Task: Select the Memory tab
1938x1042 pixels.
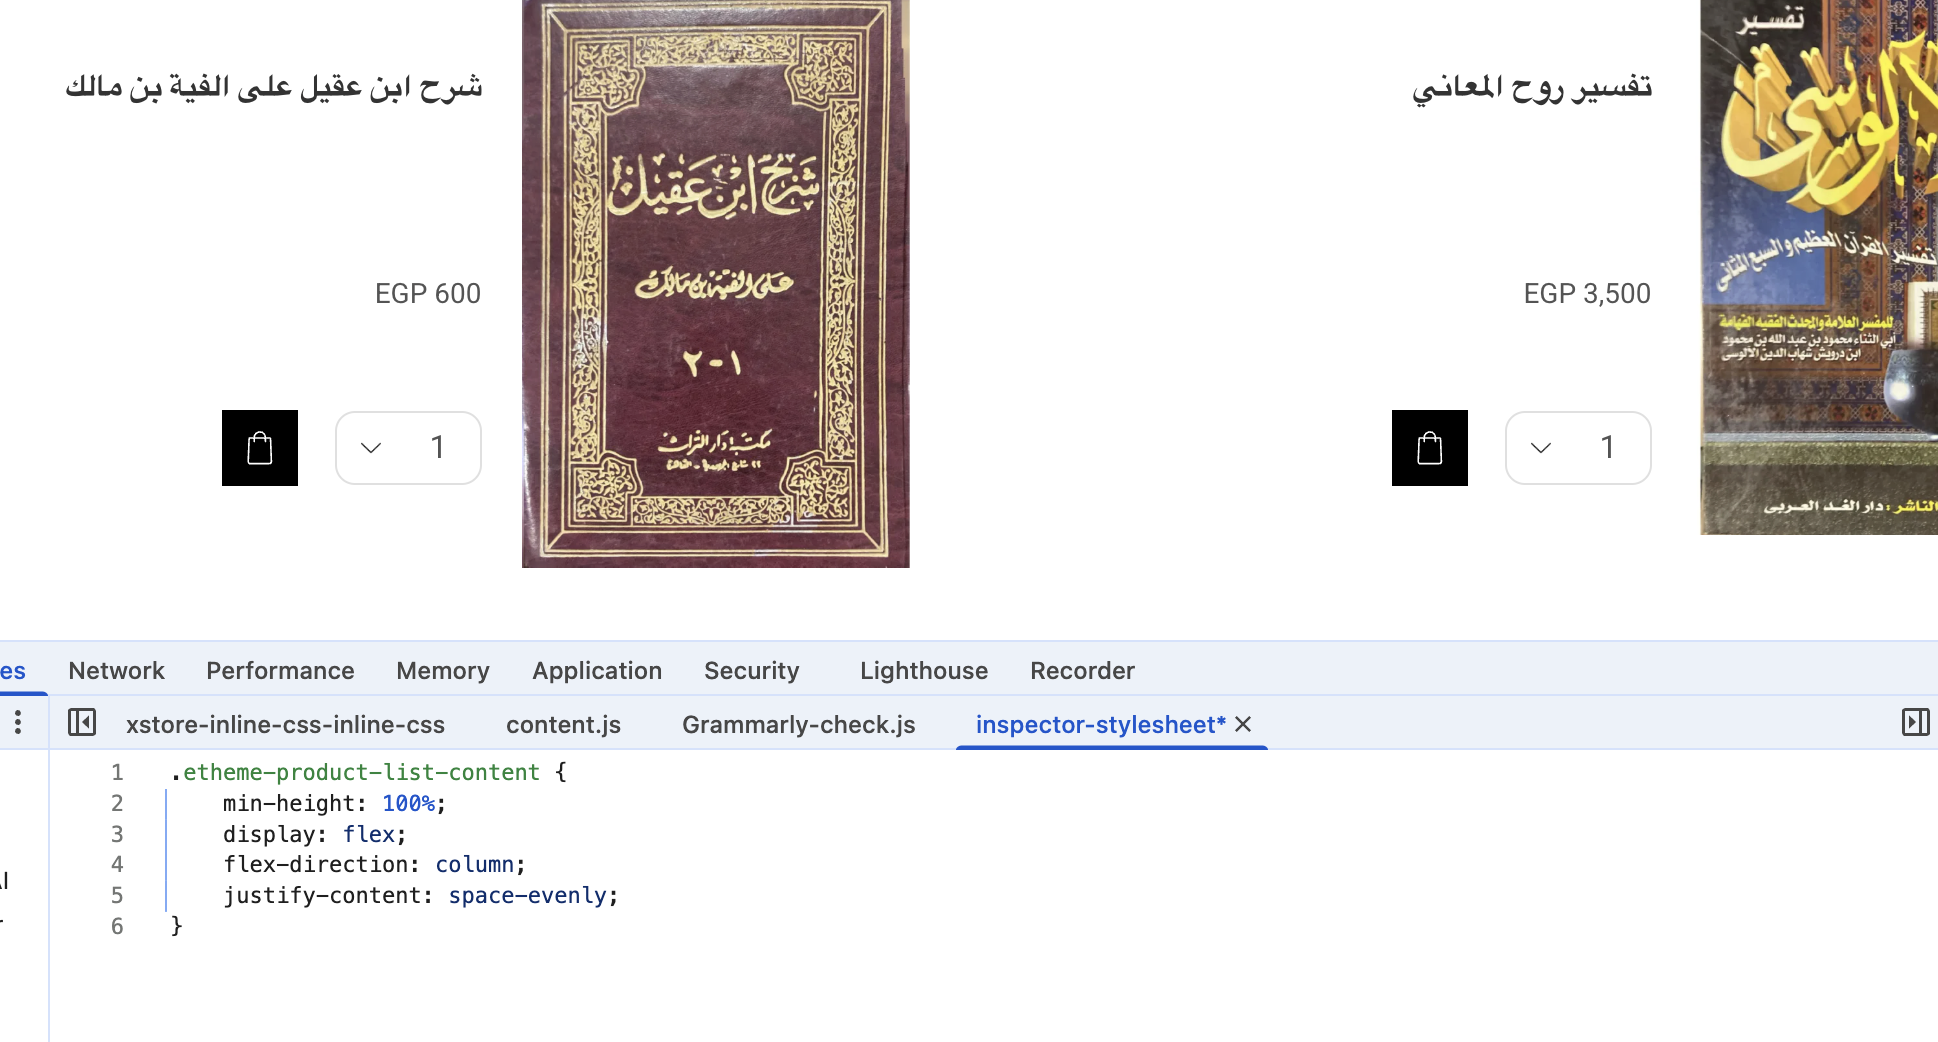Action: 443,671
